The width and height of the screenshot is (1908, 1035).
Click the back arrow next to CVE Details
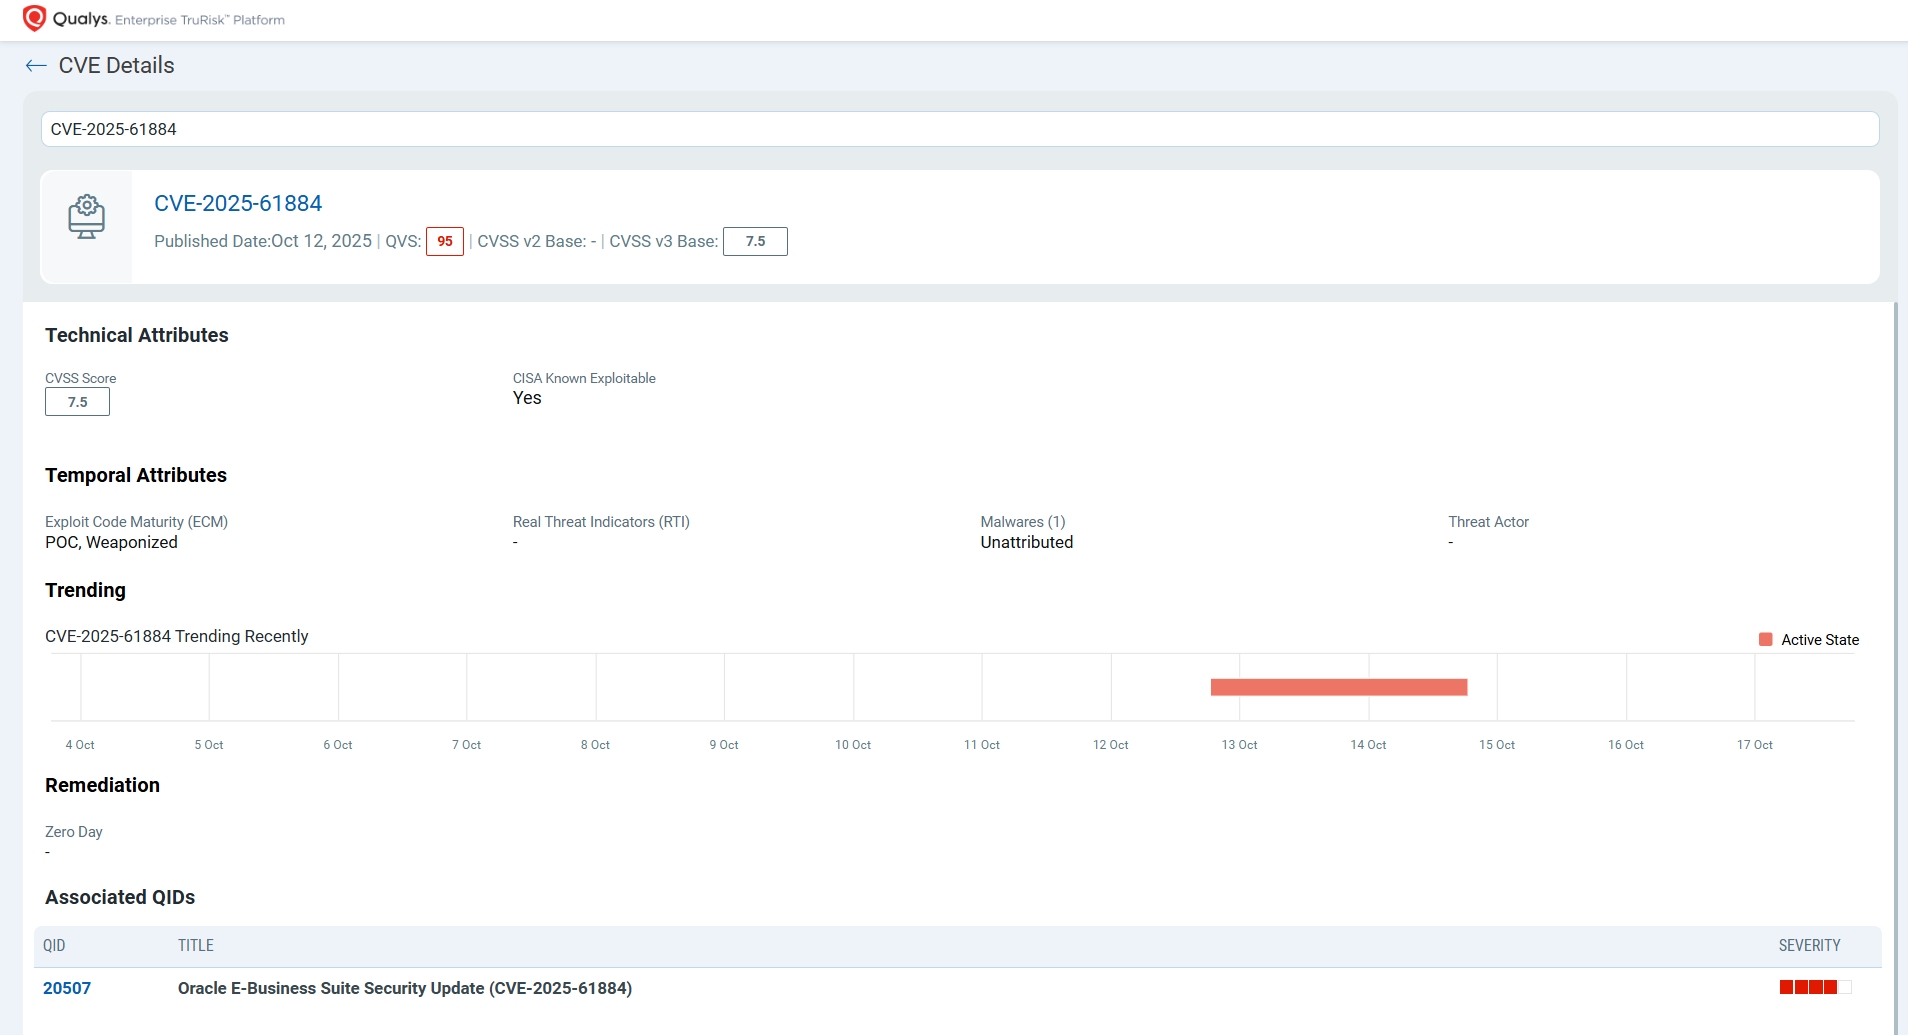coord(36,66)
